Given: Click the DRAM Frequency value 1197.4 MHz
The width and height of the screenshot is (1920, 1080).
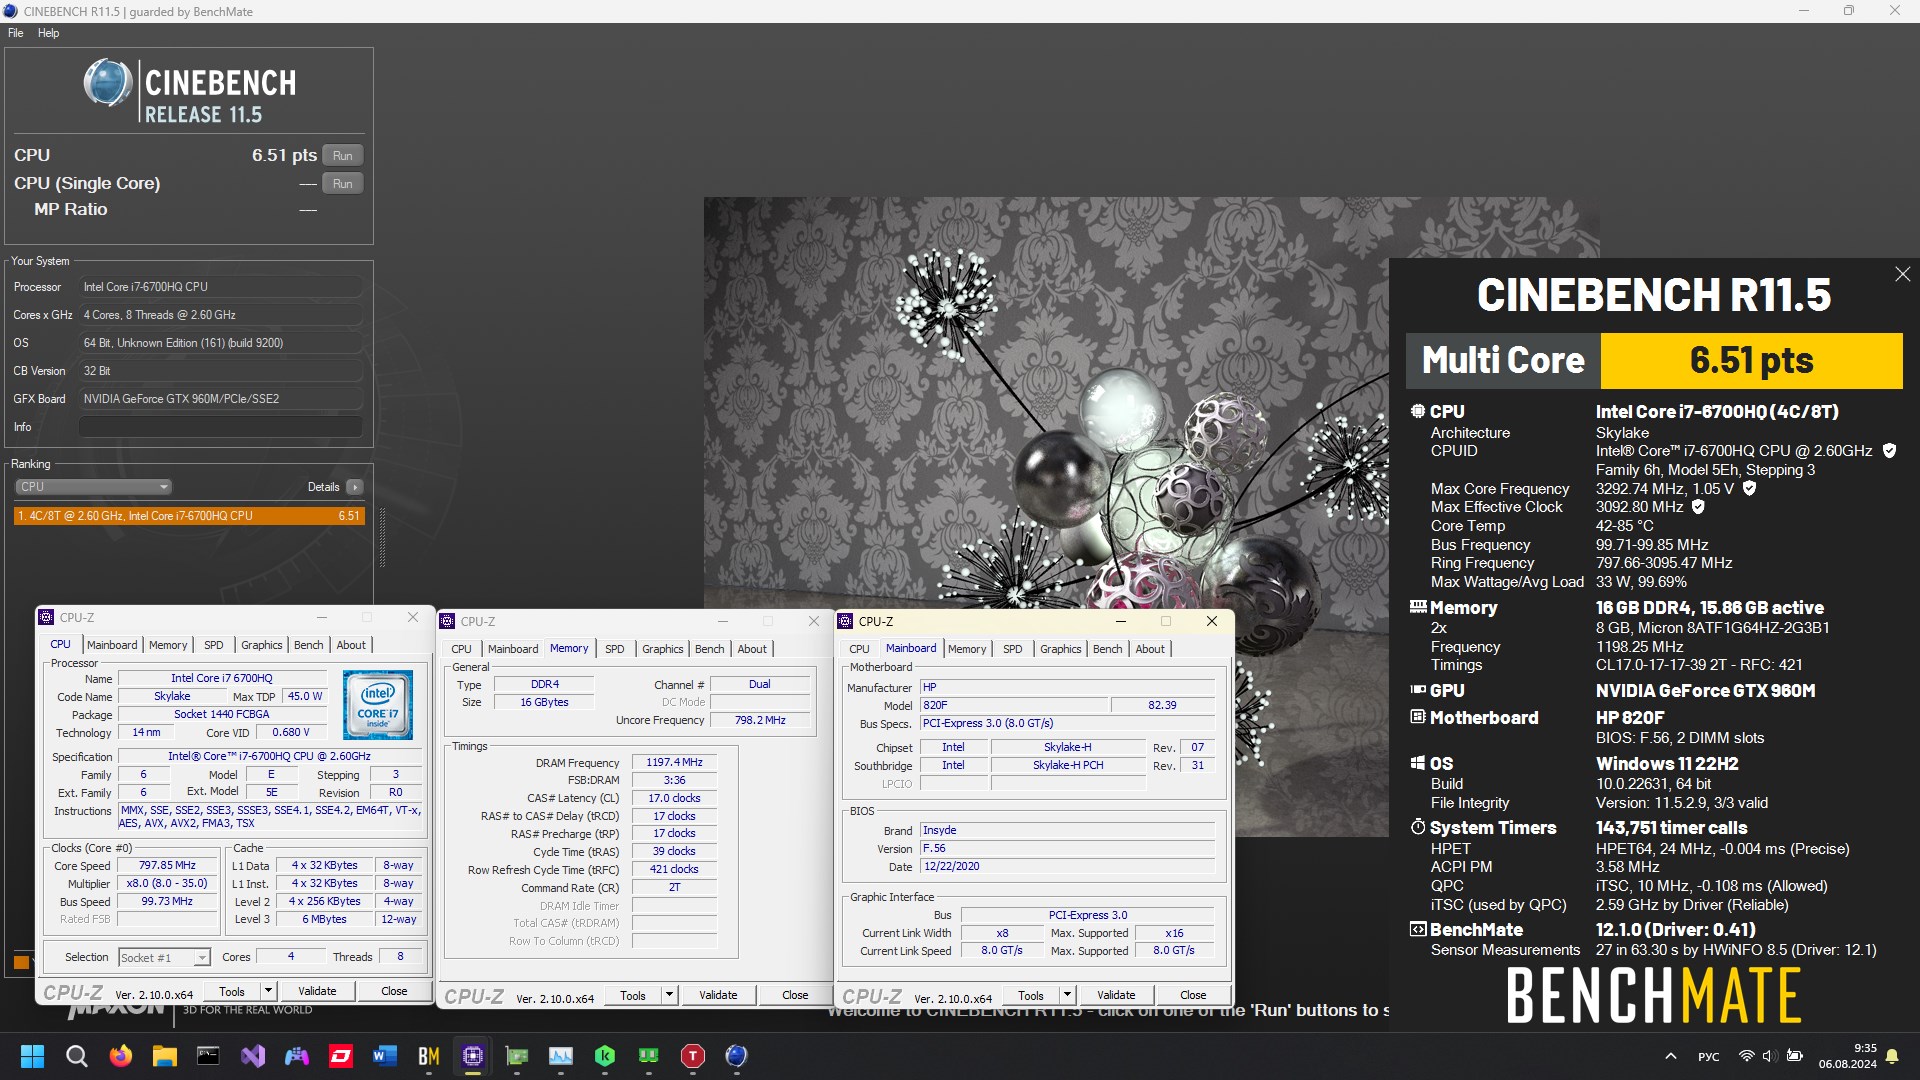Looking at the screenshot, I should click(674, 762).
